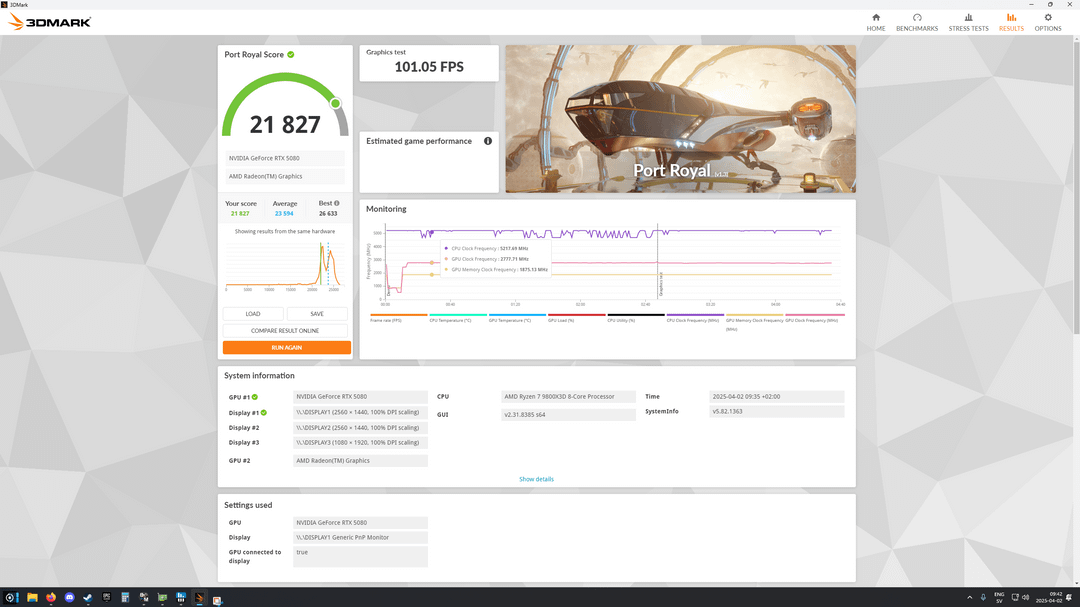Open Firefox from the taskbar

point(51,598)
